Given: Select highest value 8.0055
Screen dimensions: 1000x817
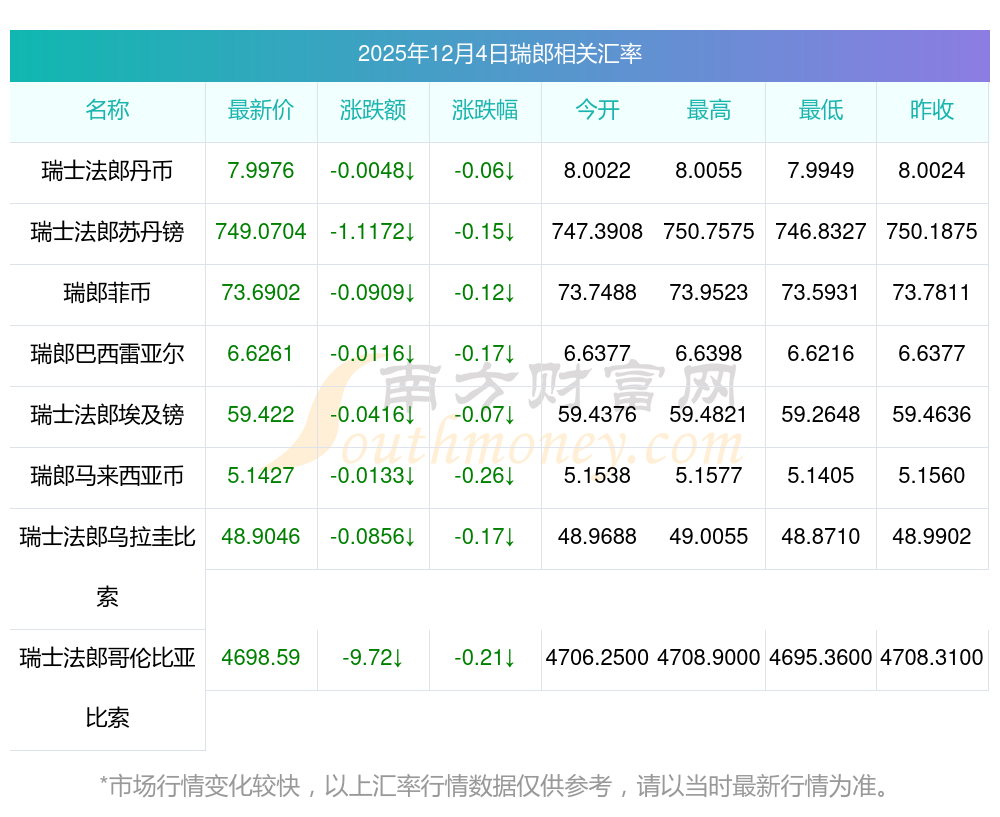Looking at the screenshot, I should click(709, 171).
